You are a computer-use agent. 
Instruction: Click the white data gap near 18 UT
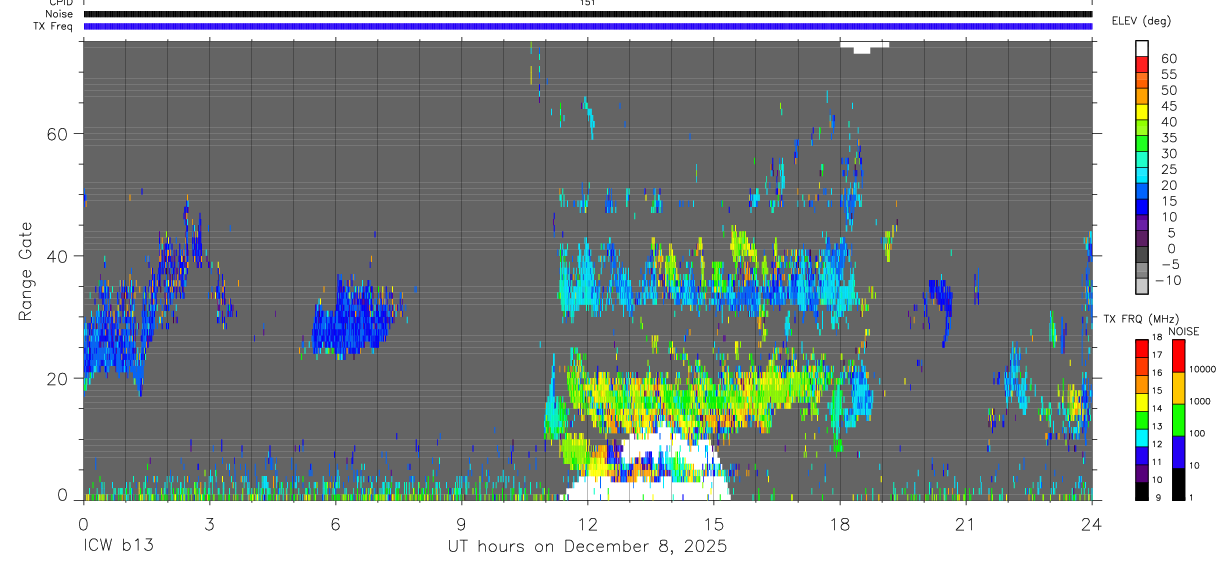864,47
